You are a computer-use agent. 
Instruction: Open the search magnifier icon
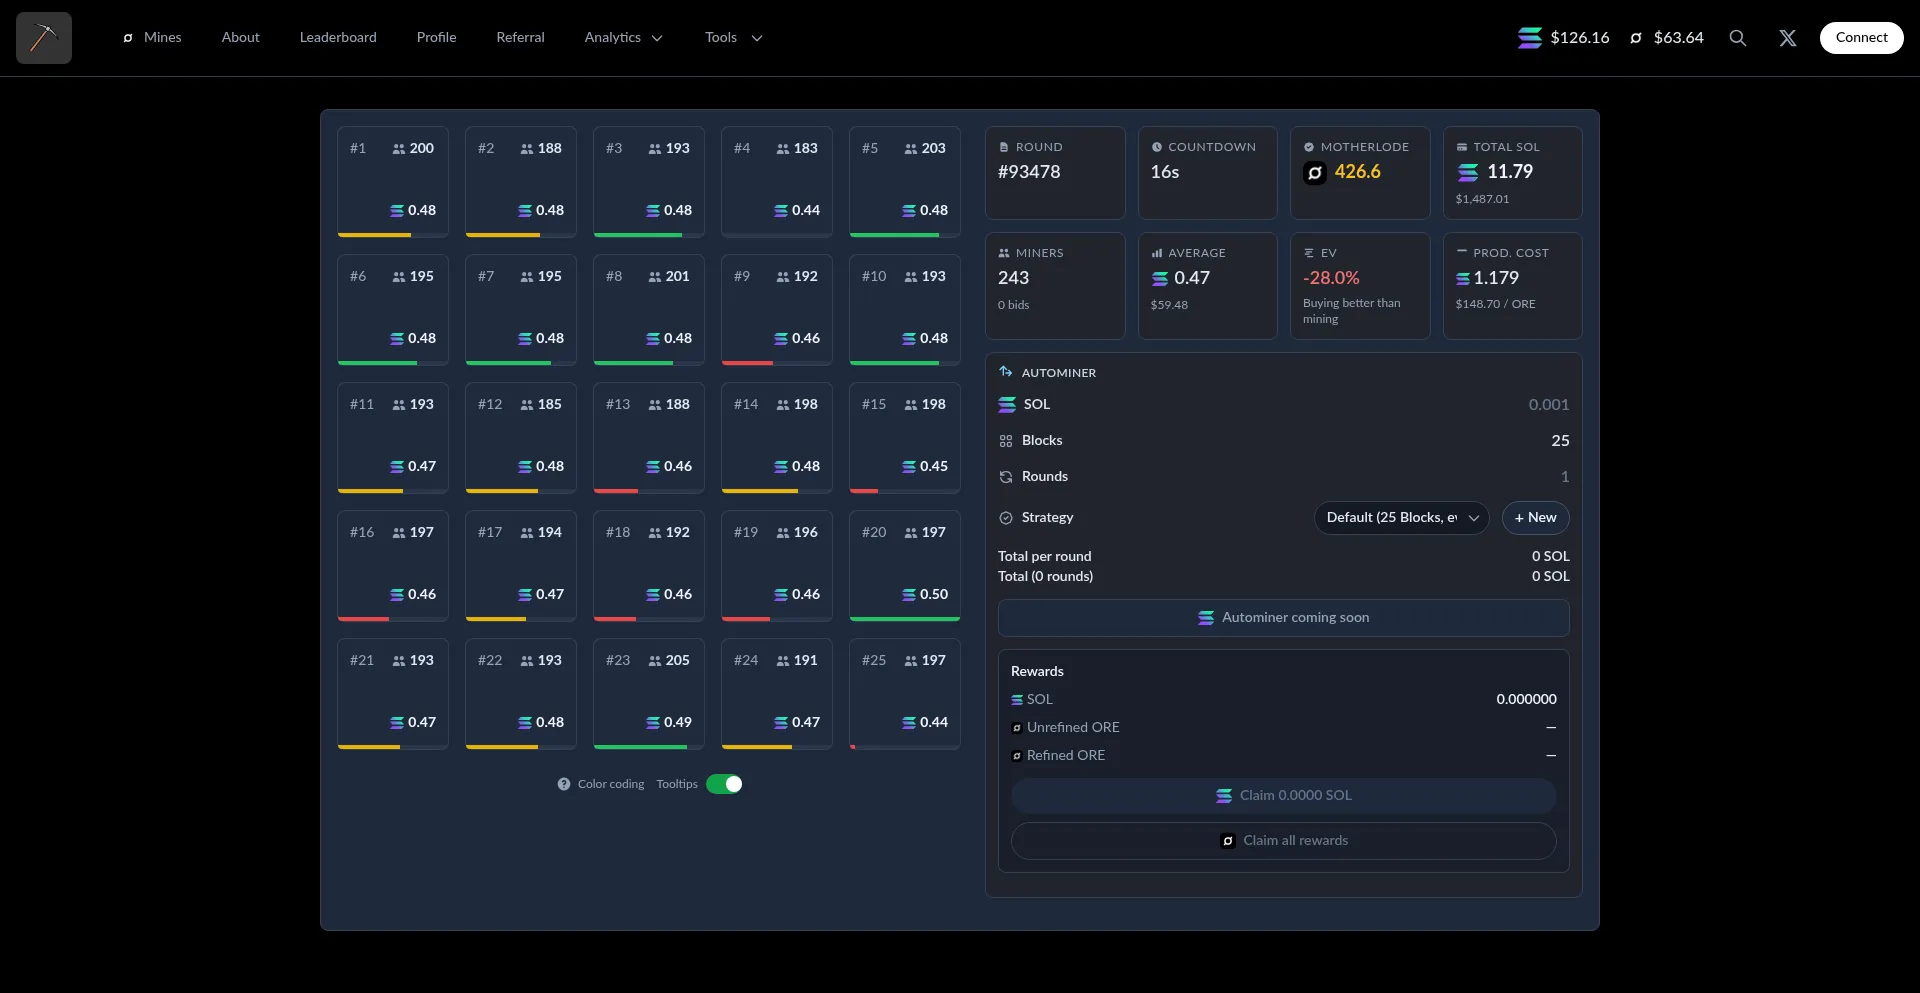point(1738,38)
